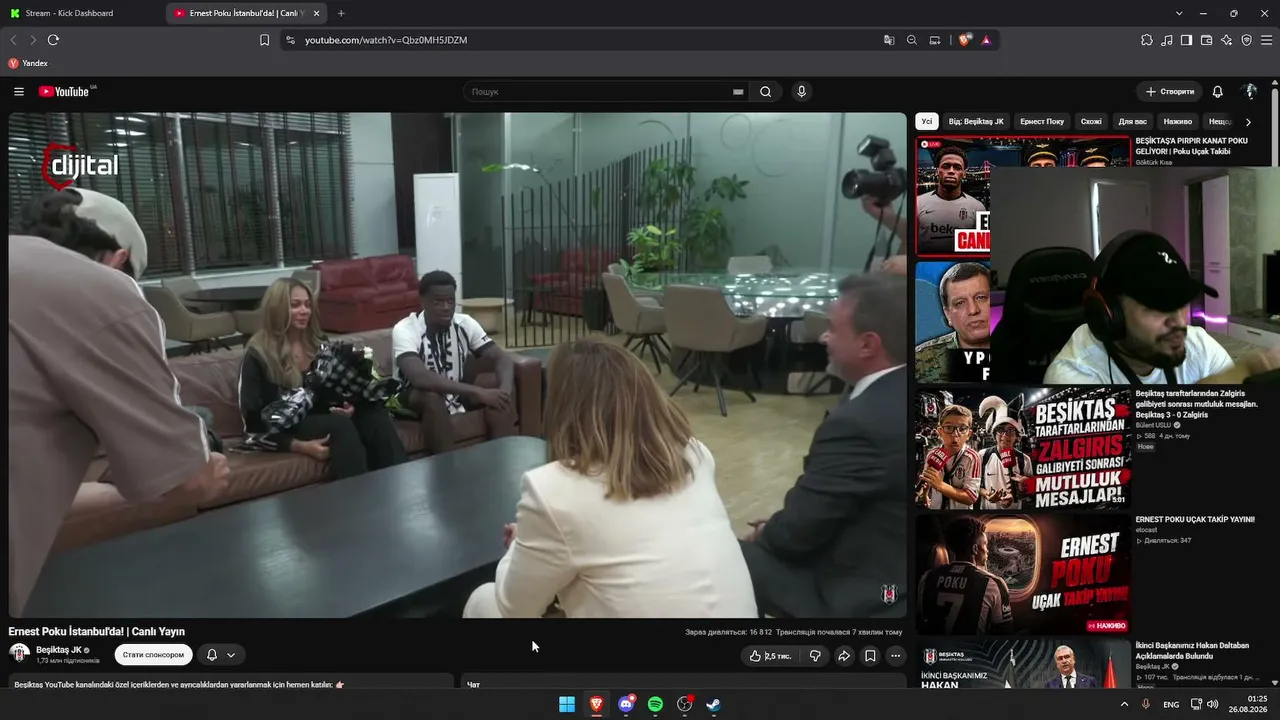Open Brave Leo AI sparkle icon
Viewport: 1280px width, 720px height.
tap(1226, 40)
